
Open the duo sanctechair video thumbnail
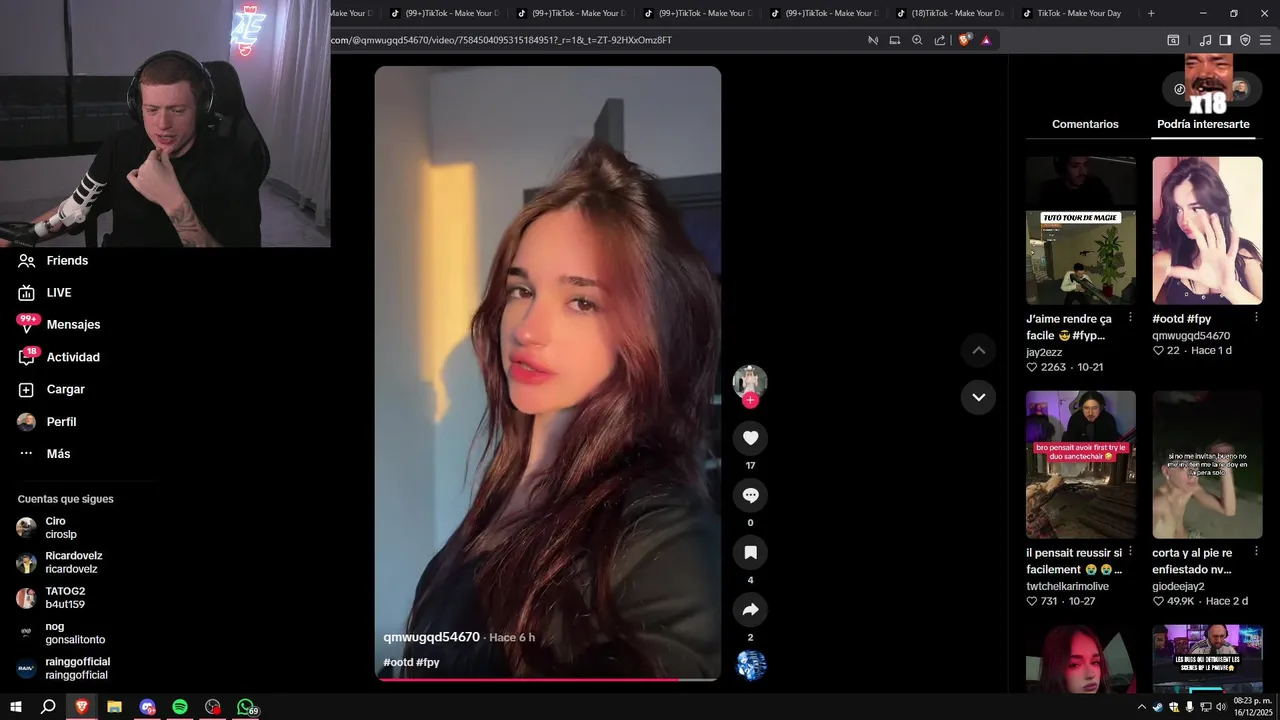point(1081,464)
